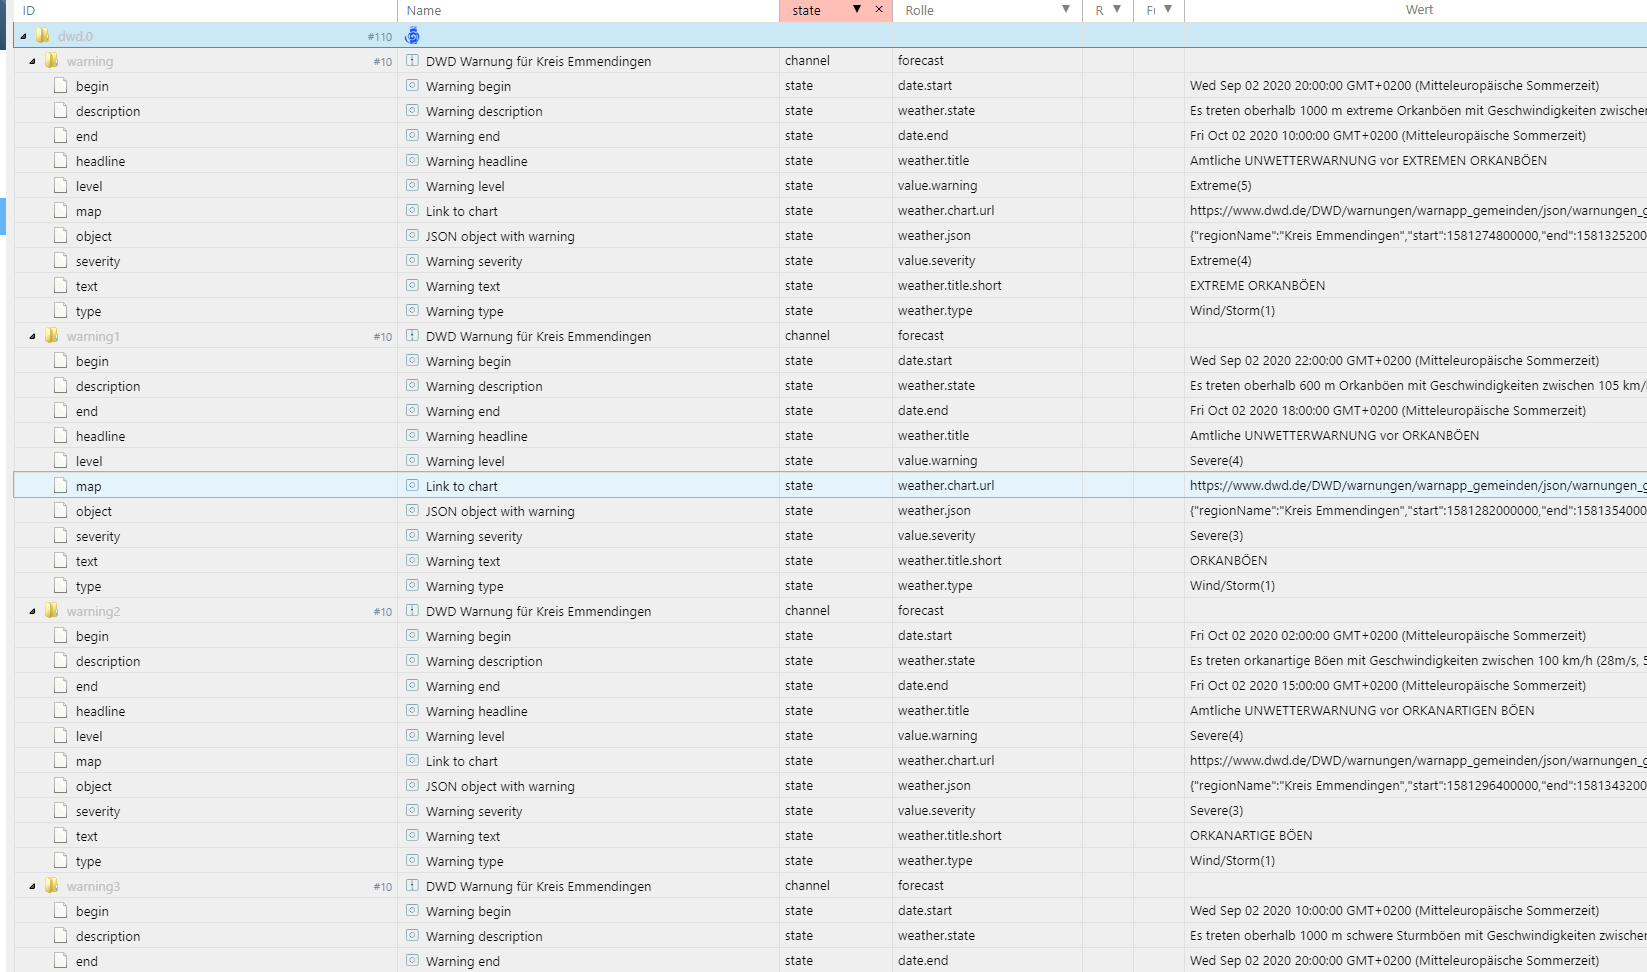This screenshot has height=972, width=1647.
Task: Collapse the warning channel node
Action: [32, 61]
